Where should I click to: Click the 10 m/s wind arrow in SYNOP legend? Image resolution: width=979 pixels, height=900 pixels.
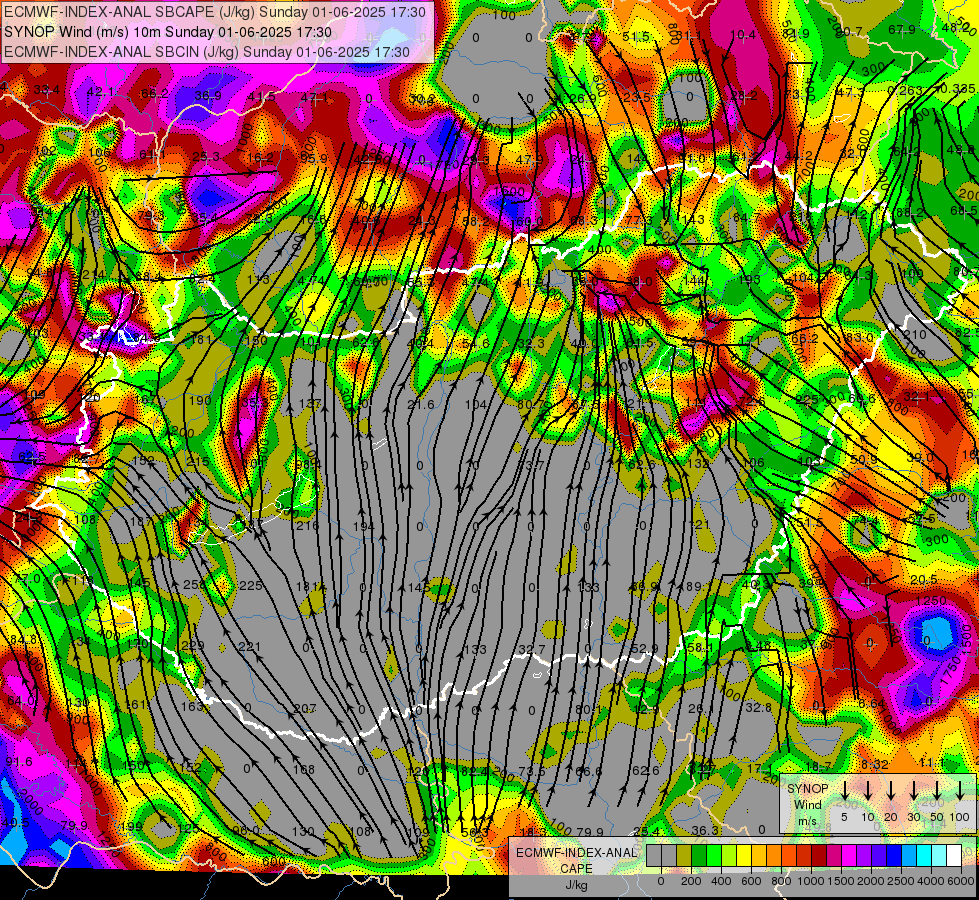point(868,790)
